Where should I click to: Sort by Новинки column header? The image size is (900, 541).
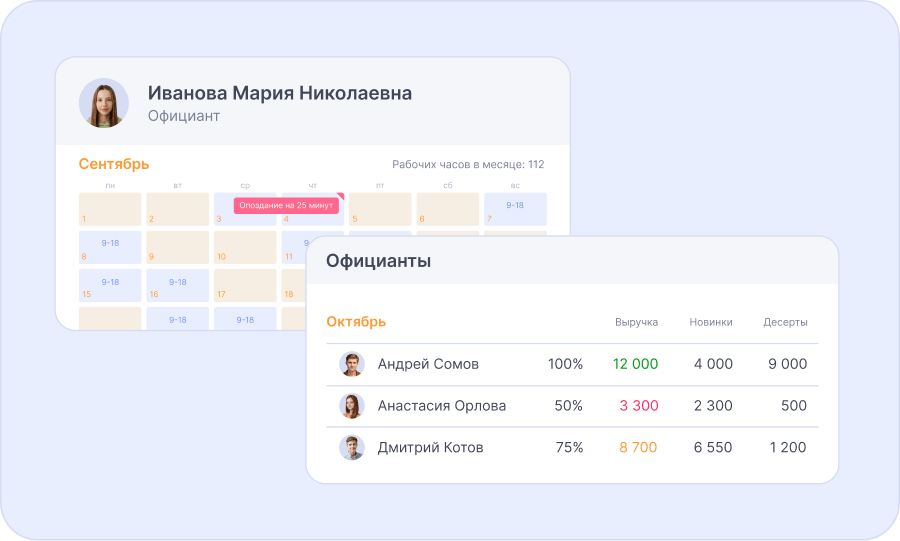tap(711, 322)
